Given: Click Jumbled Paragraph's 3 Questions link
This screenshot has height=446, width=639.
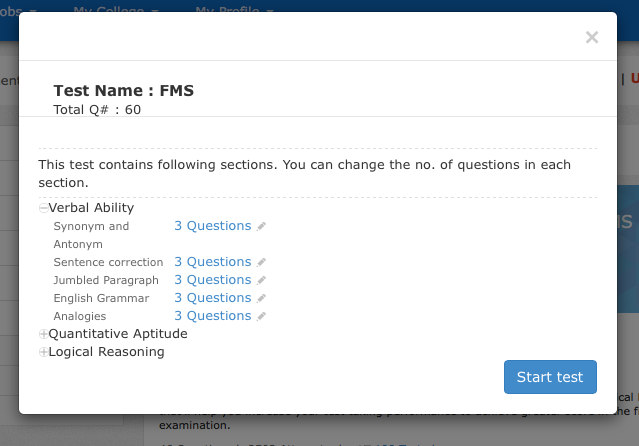Looking at the screenshot, I should [x=212, y=280].
